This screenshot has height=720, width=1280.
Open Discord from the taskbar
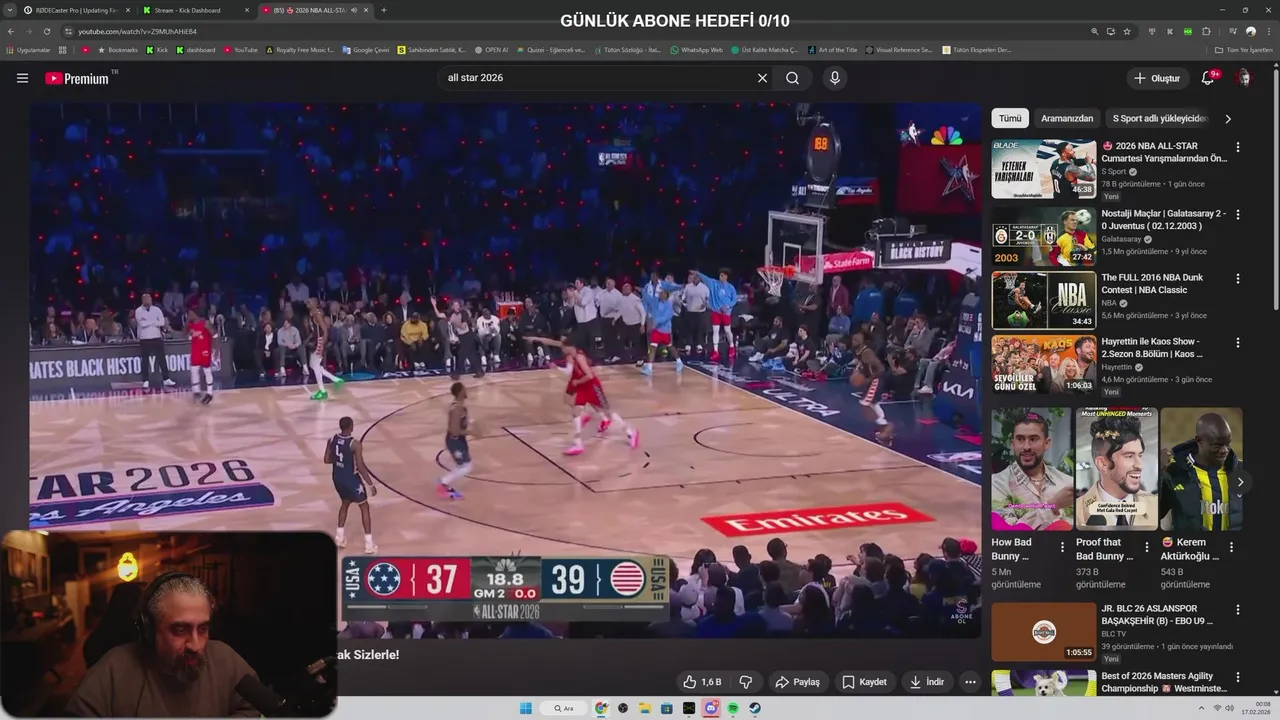tap(711, 708)
